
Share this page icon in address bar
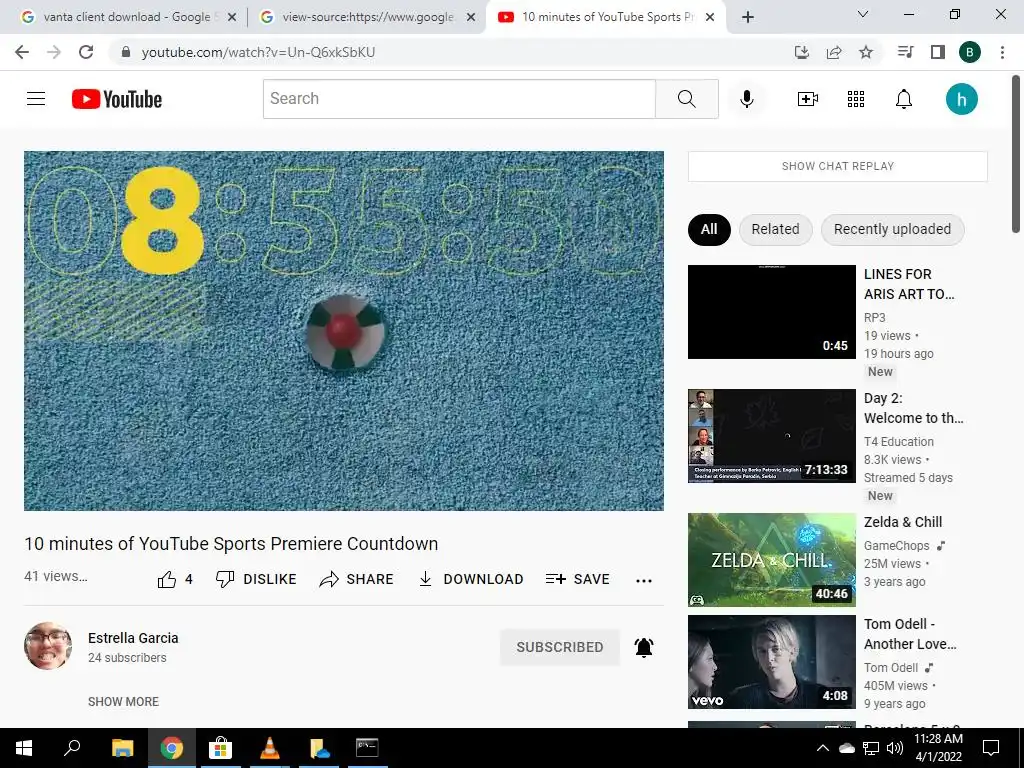point(834,52)
